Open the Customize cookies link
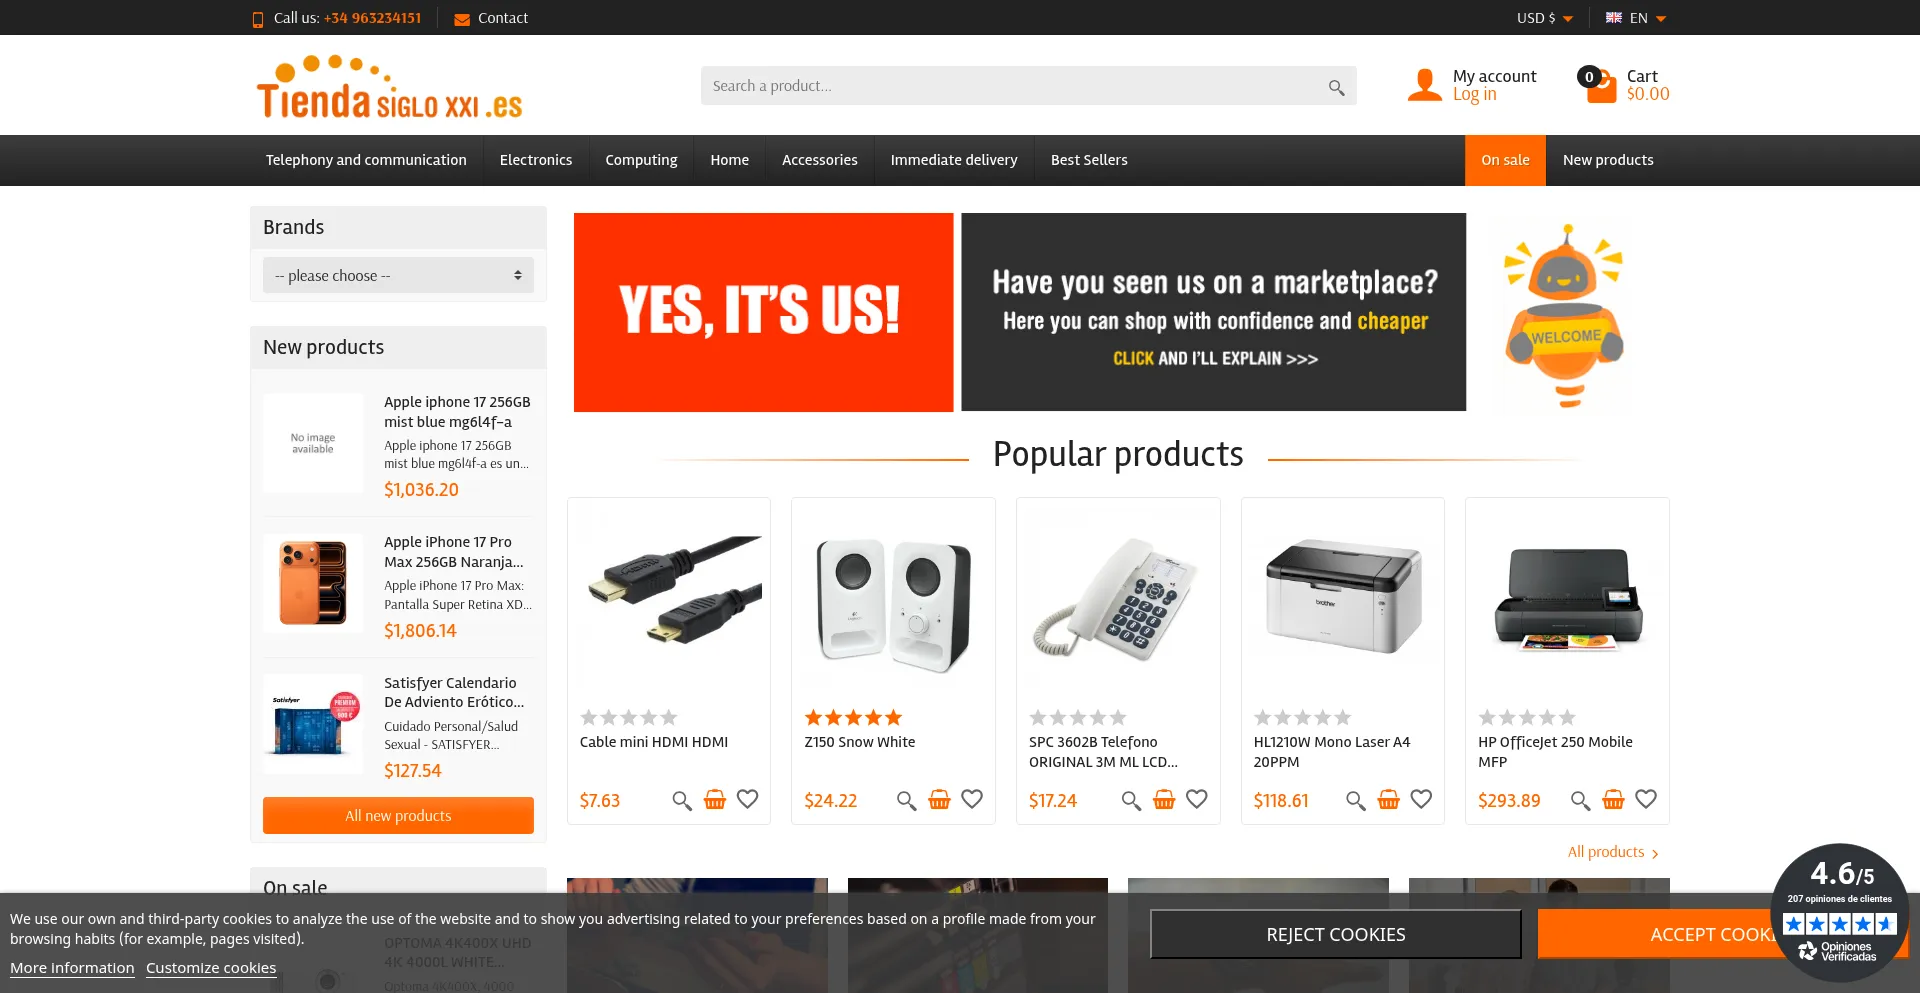The height and width of the screenshot is (993, 1920). click(211, 968)
